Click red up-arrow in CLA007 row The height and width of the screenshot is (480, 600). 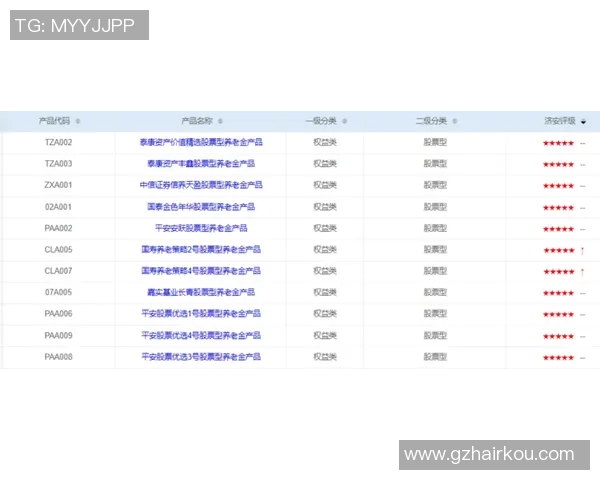[582, 272]
